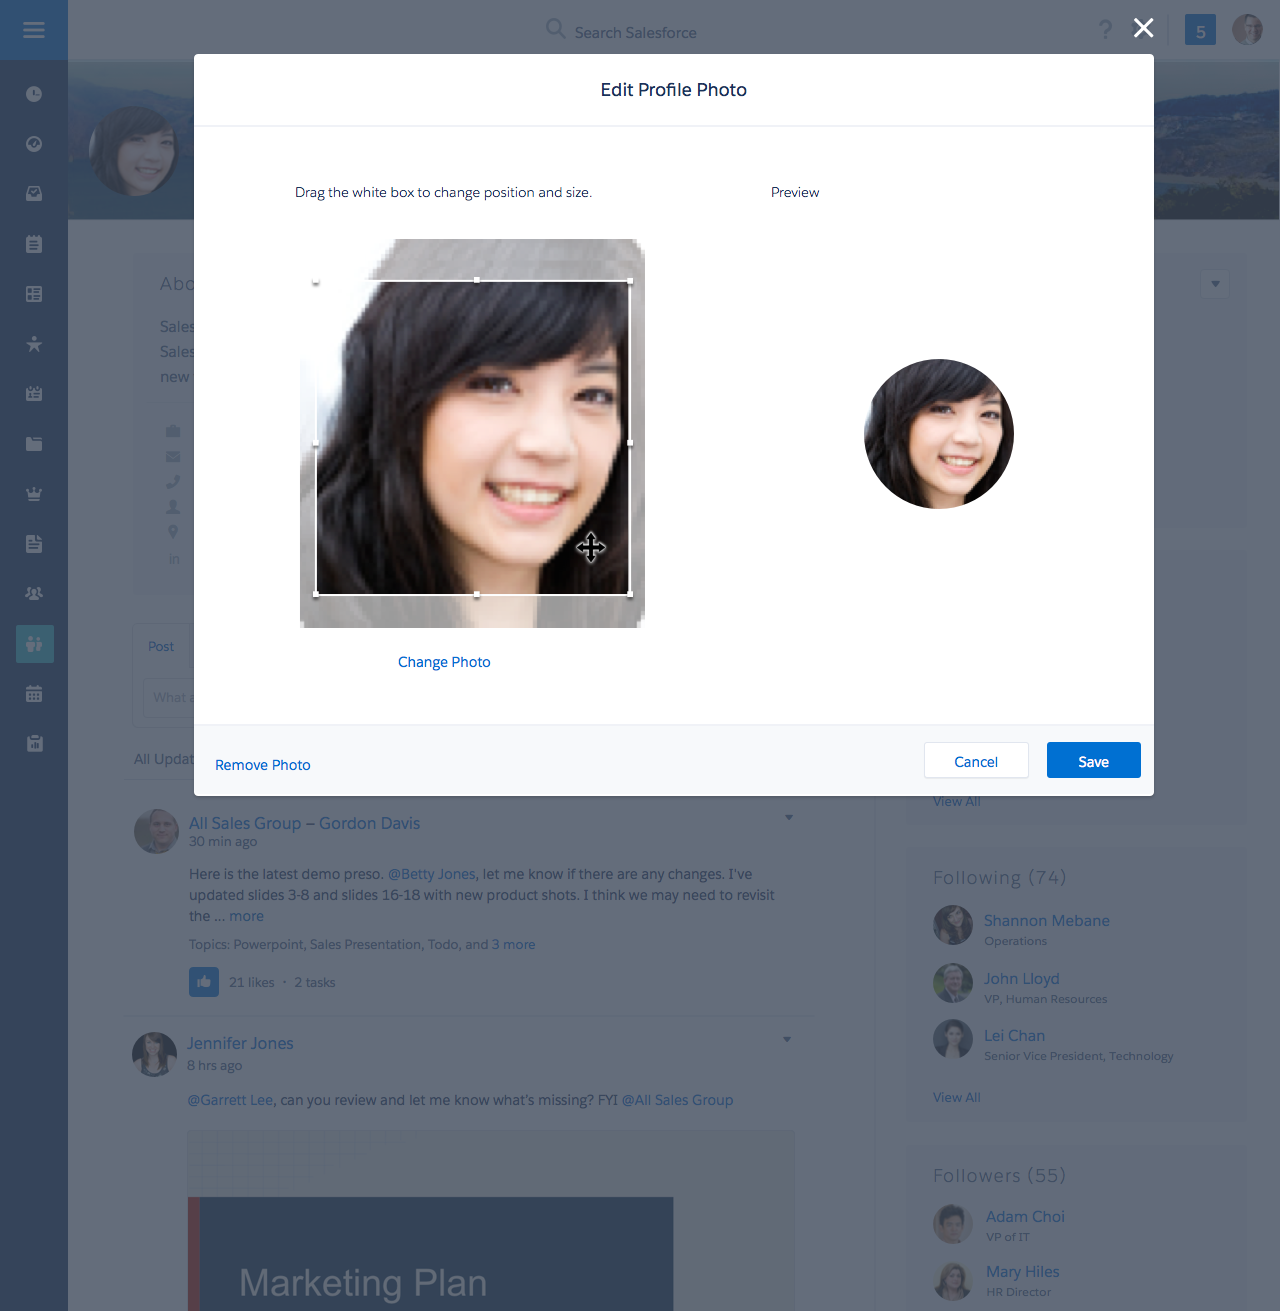Open All Sales Group – Gordon Davis link
1280x1311 pixels.
pyautogui.click(x=304, y=823)
